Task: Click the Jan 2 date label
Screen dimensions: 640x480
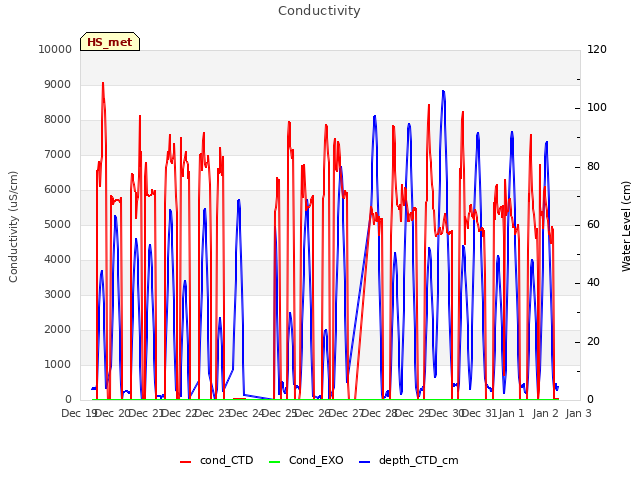Action: click(x=545, y=413)
